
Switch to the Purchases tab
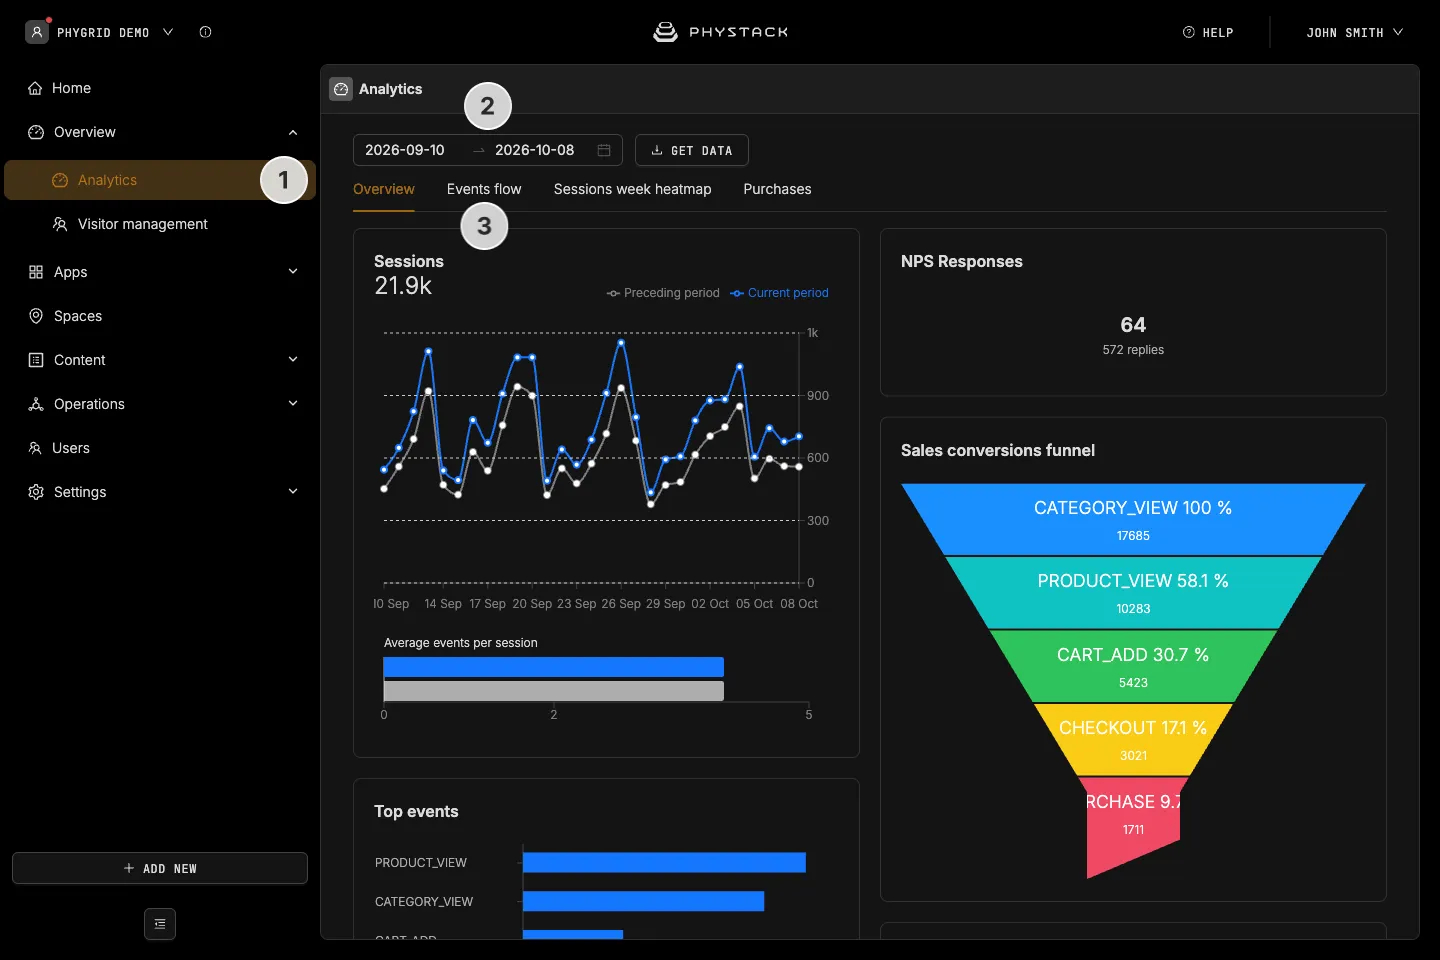tap(777, 189)
